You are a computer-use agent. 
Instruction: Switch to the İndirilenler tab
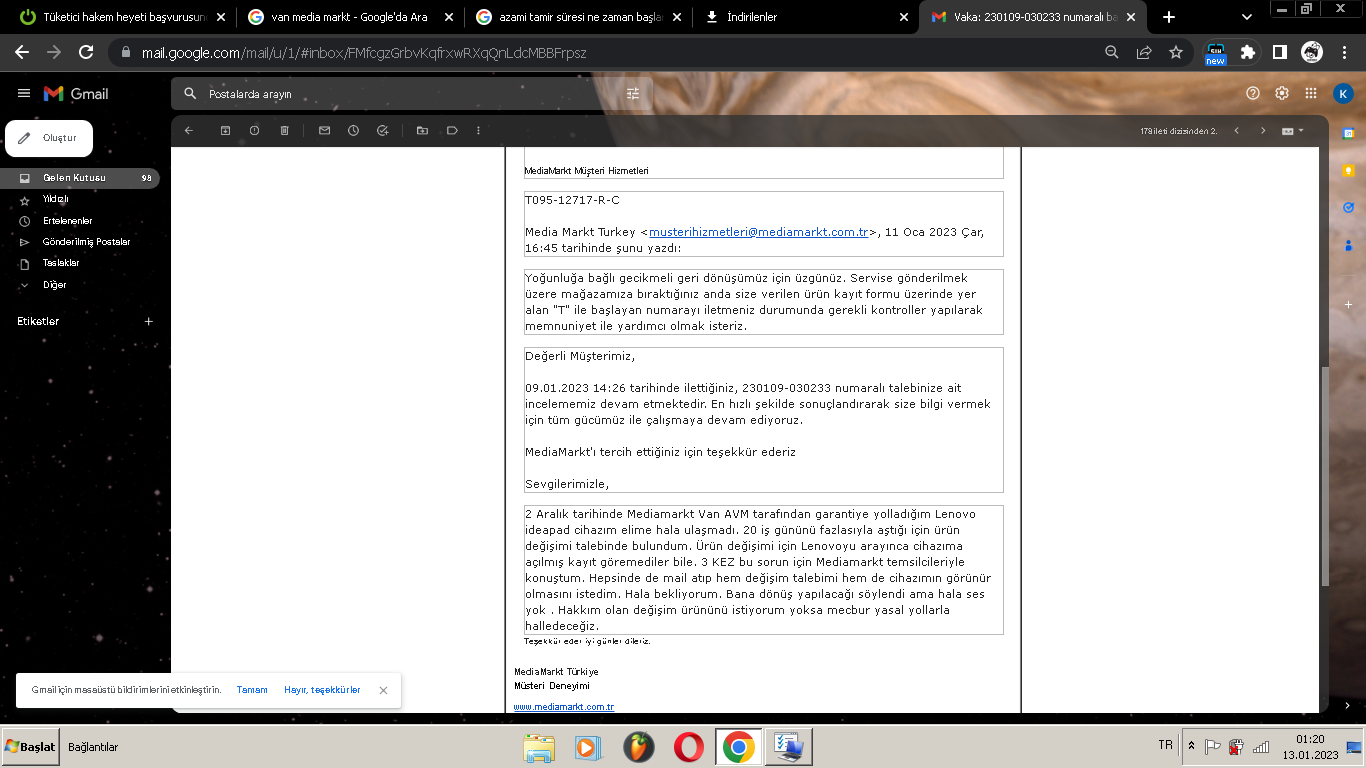(808, 17)
